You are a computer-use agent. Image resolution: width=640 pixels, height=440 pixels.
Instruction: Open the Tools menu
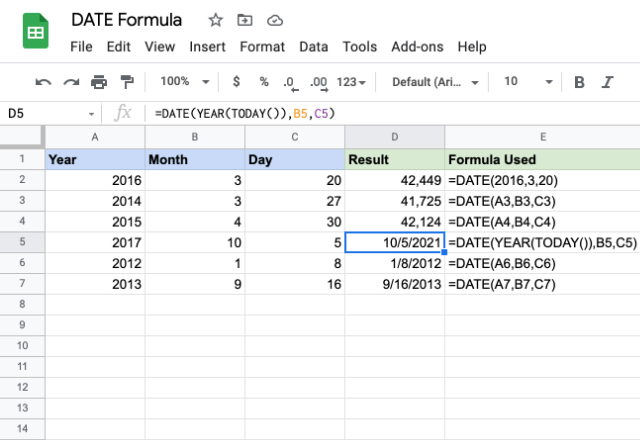[x=360, y=47]
